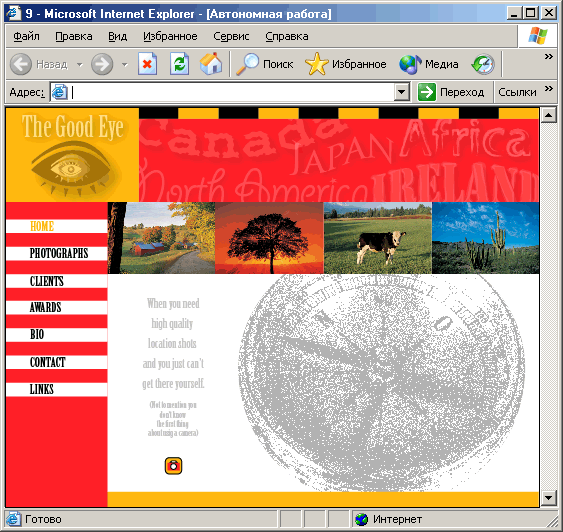Stop page loading with red X icon
The image size is (563, 532).
pyautogui.click(x=148, y=64)
